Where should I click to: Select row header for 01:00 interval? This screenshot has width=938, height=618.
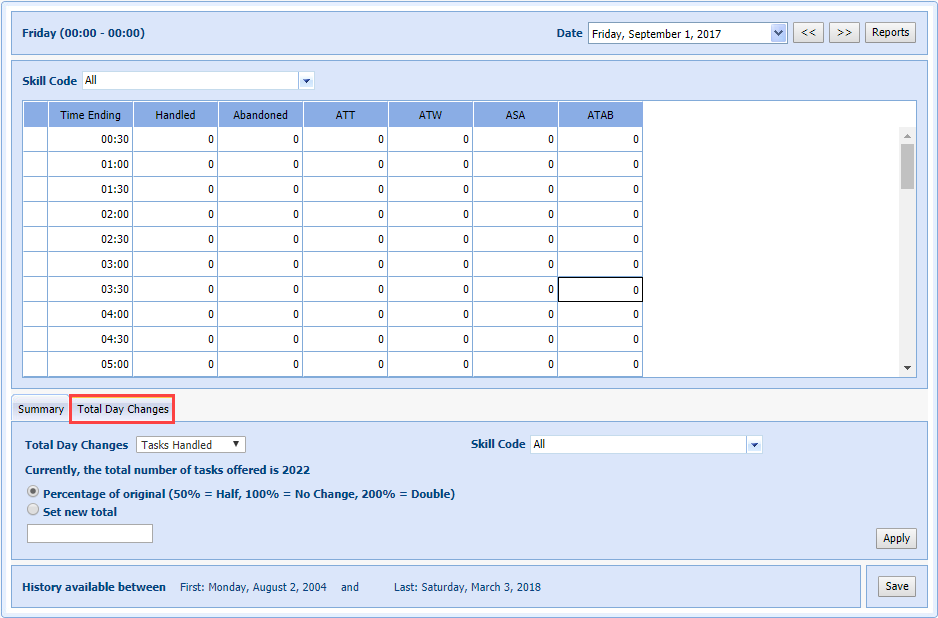click(x=35, y=164)
